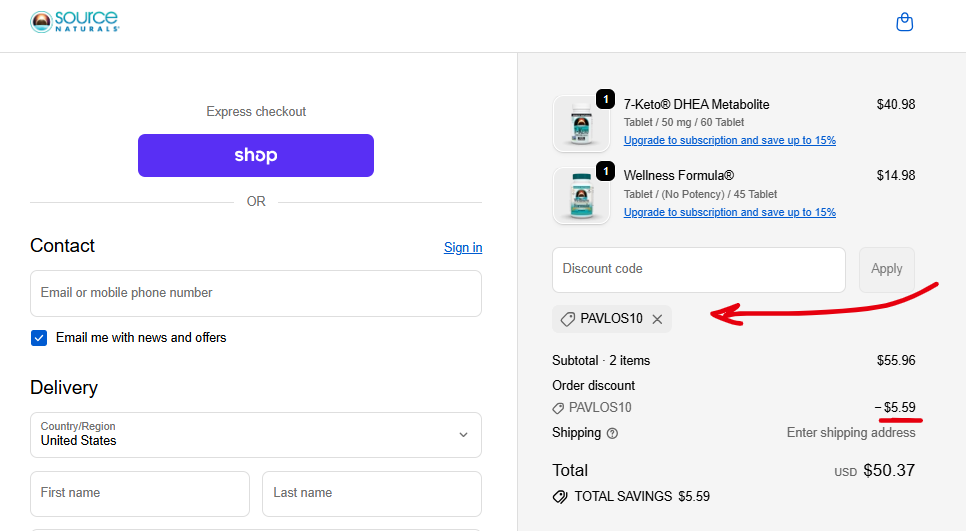Upgrade 7-Keto DHEA to subscription link
The height and width of the screenshot is (531, 966).
(x=729, y=141)
